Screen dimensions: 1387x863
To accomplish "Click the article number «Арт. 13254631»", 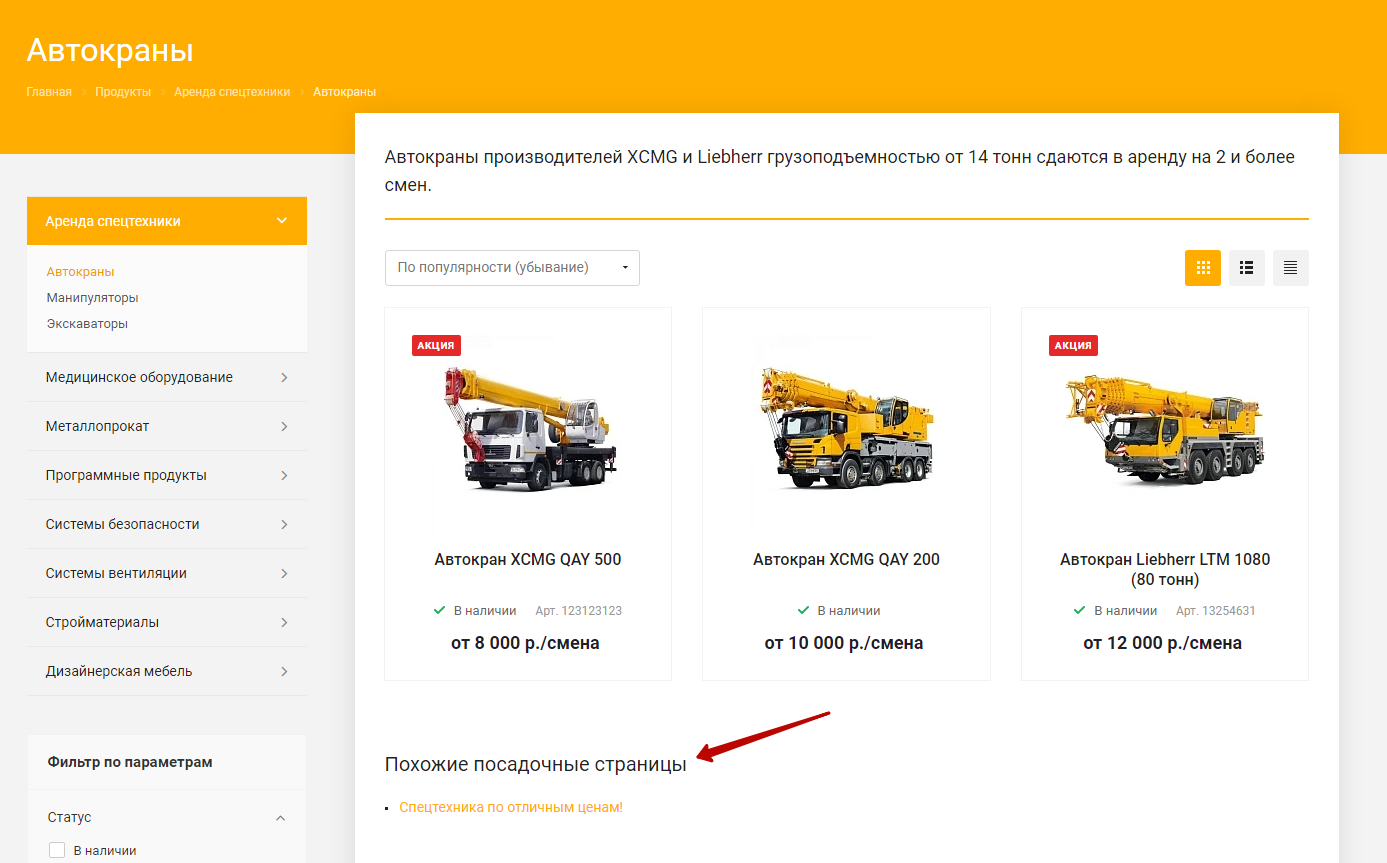I will [1216, 611].
